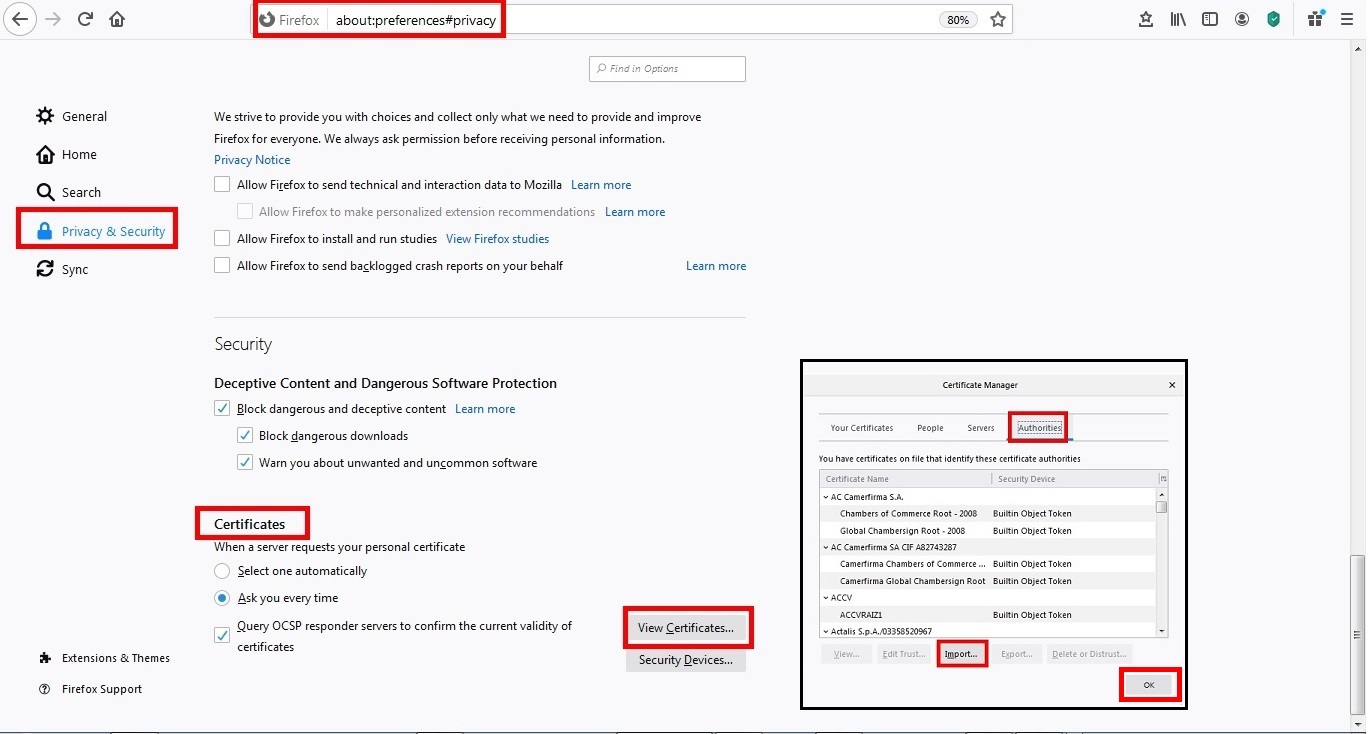1368x734 pixels.
Task: Open the bookmarks menu tray-star icon
Action: coord(1146,19)
